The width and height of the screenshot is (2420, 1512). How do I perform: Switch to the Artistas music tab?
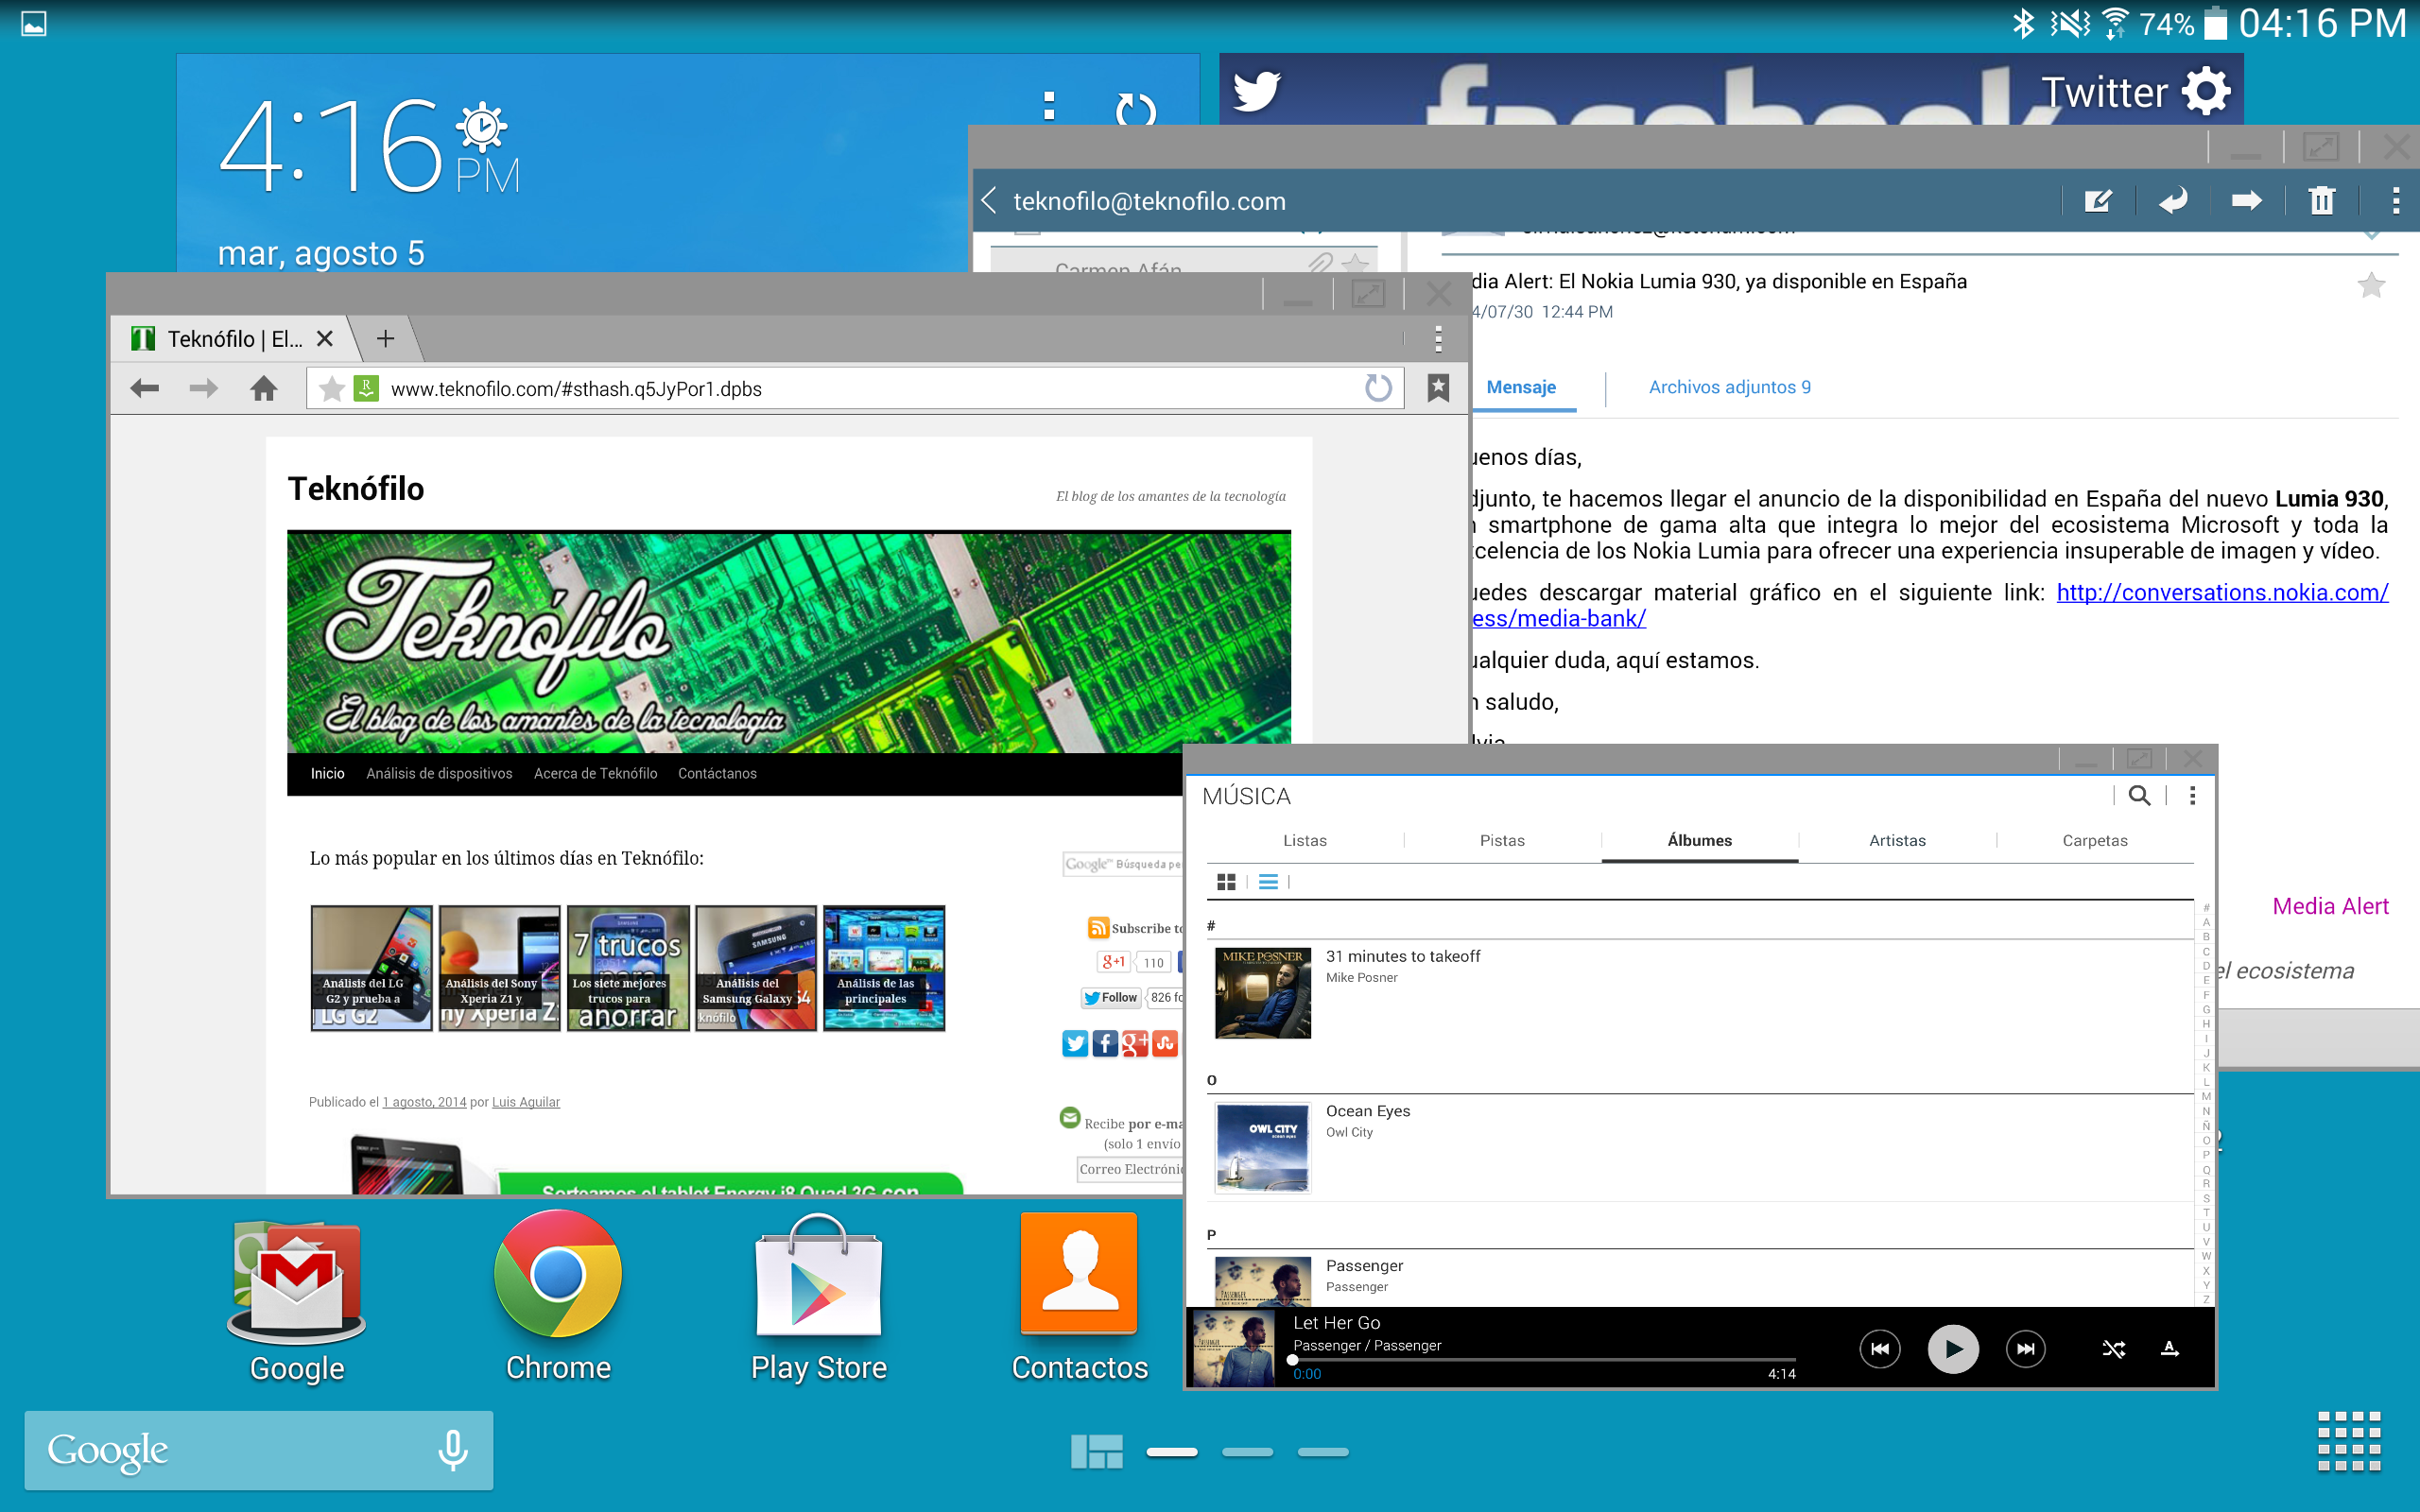1897,840
